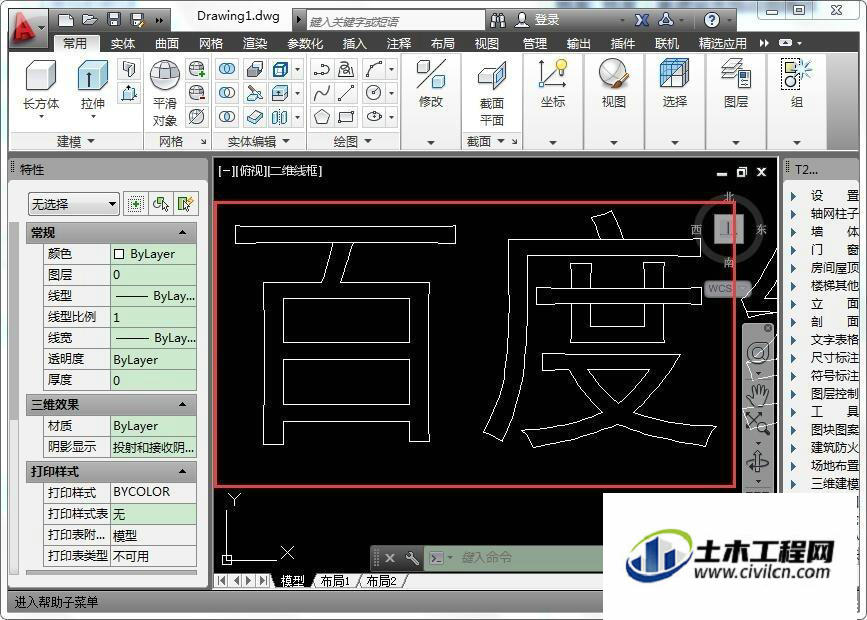Switch to the 渲染 ribbon tab

tap(255, 43)
